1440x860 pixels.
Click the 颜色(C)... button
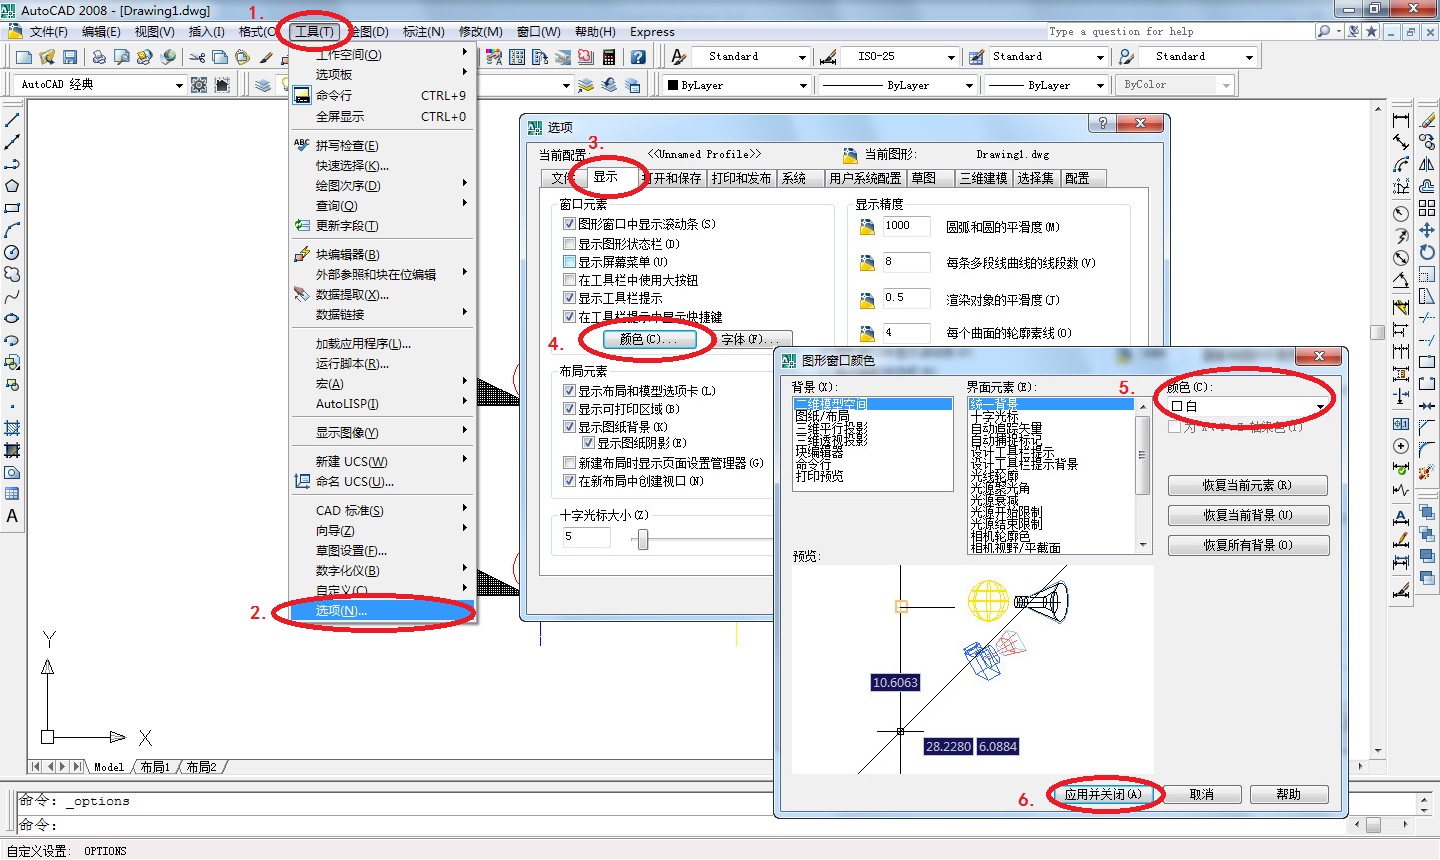(x=648, y=339)
